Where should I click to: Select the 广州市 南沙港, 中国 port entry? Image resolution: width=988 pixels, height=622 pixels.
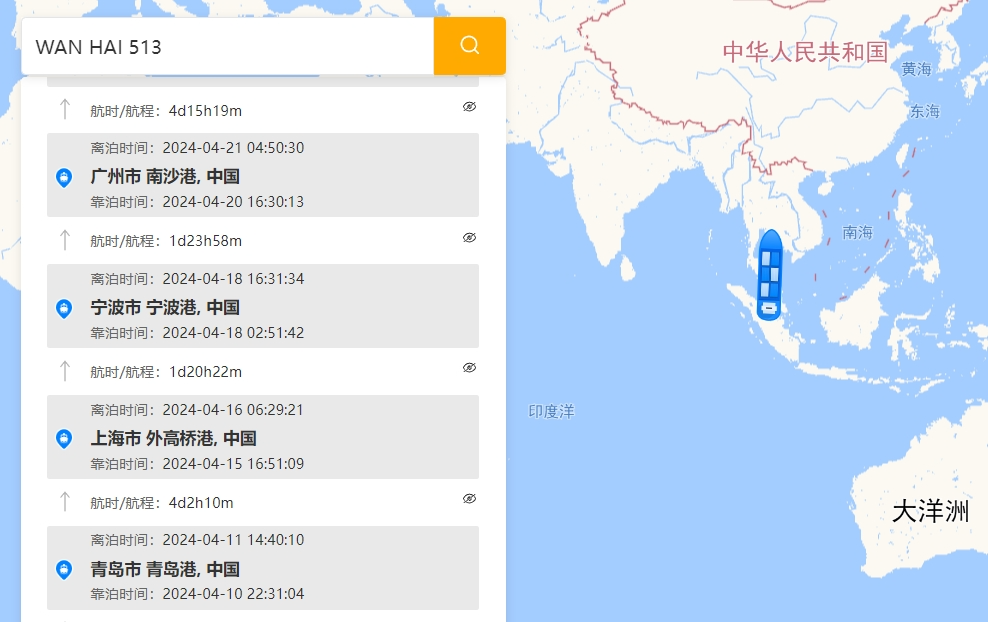point(263,175)
